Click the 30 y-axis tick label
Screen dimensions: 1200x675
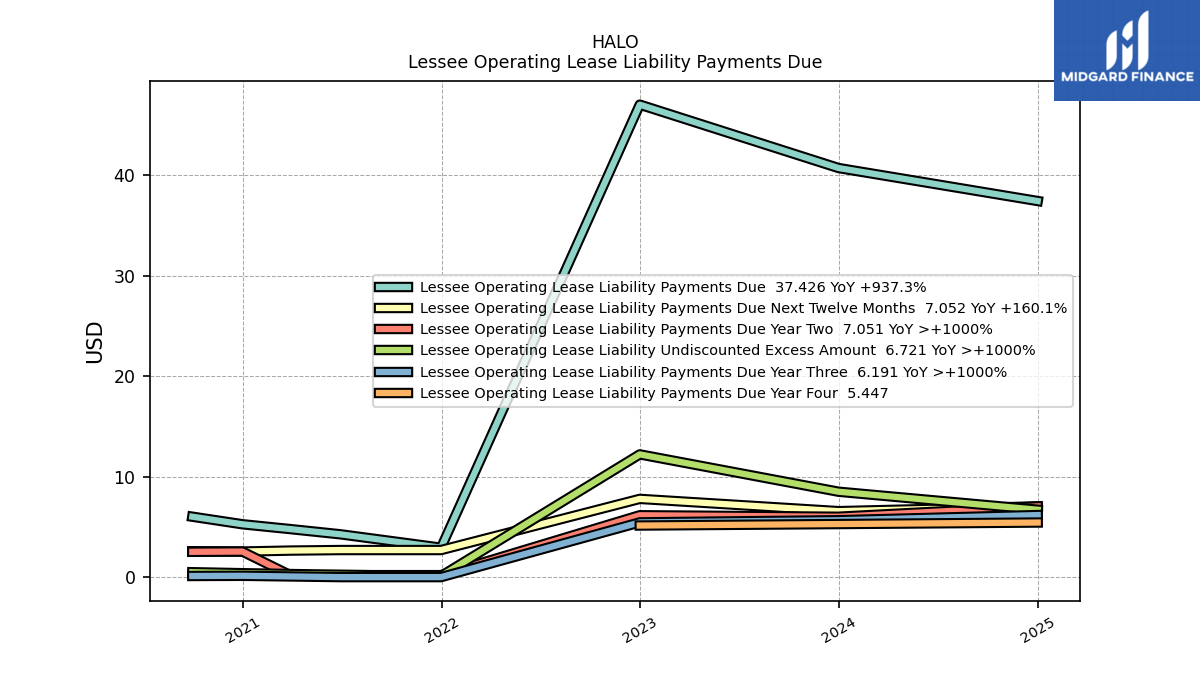click(125, 276)
